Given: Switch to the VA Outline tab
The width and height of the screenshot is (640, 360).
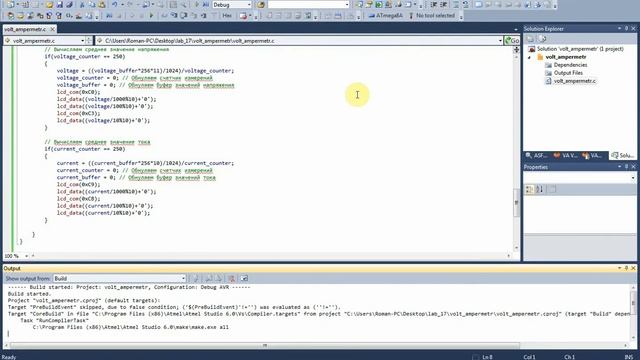Looking at the screenshot, I should pos(592,156).
